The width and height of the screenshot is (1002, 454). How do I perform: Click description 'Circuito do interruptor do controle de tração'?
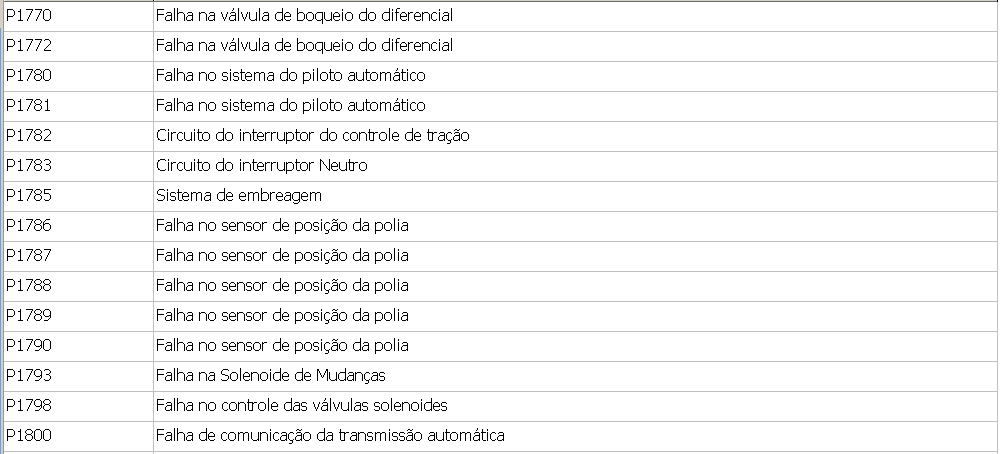(x=312, y=136)
